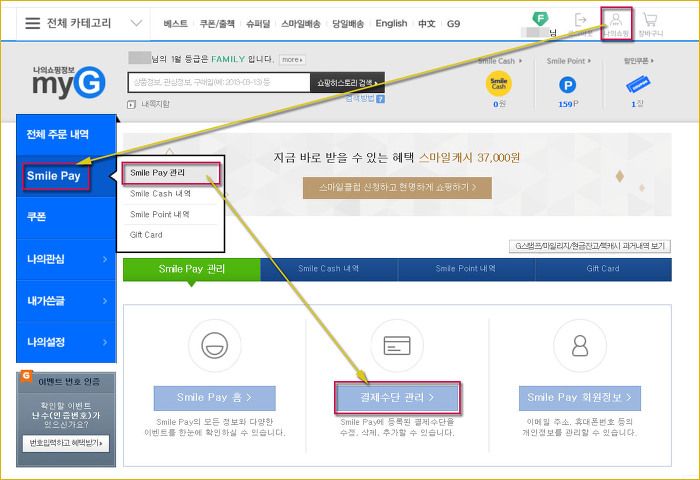Go to 쿠폰/출첵 page
This screenshot has height=480, width=700.
[x=217, y=24]
